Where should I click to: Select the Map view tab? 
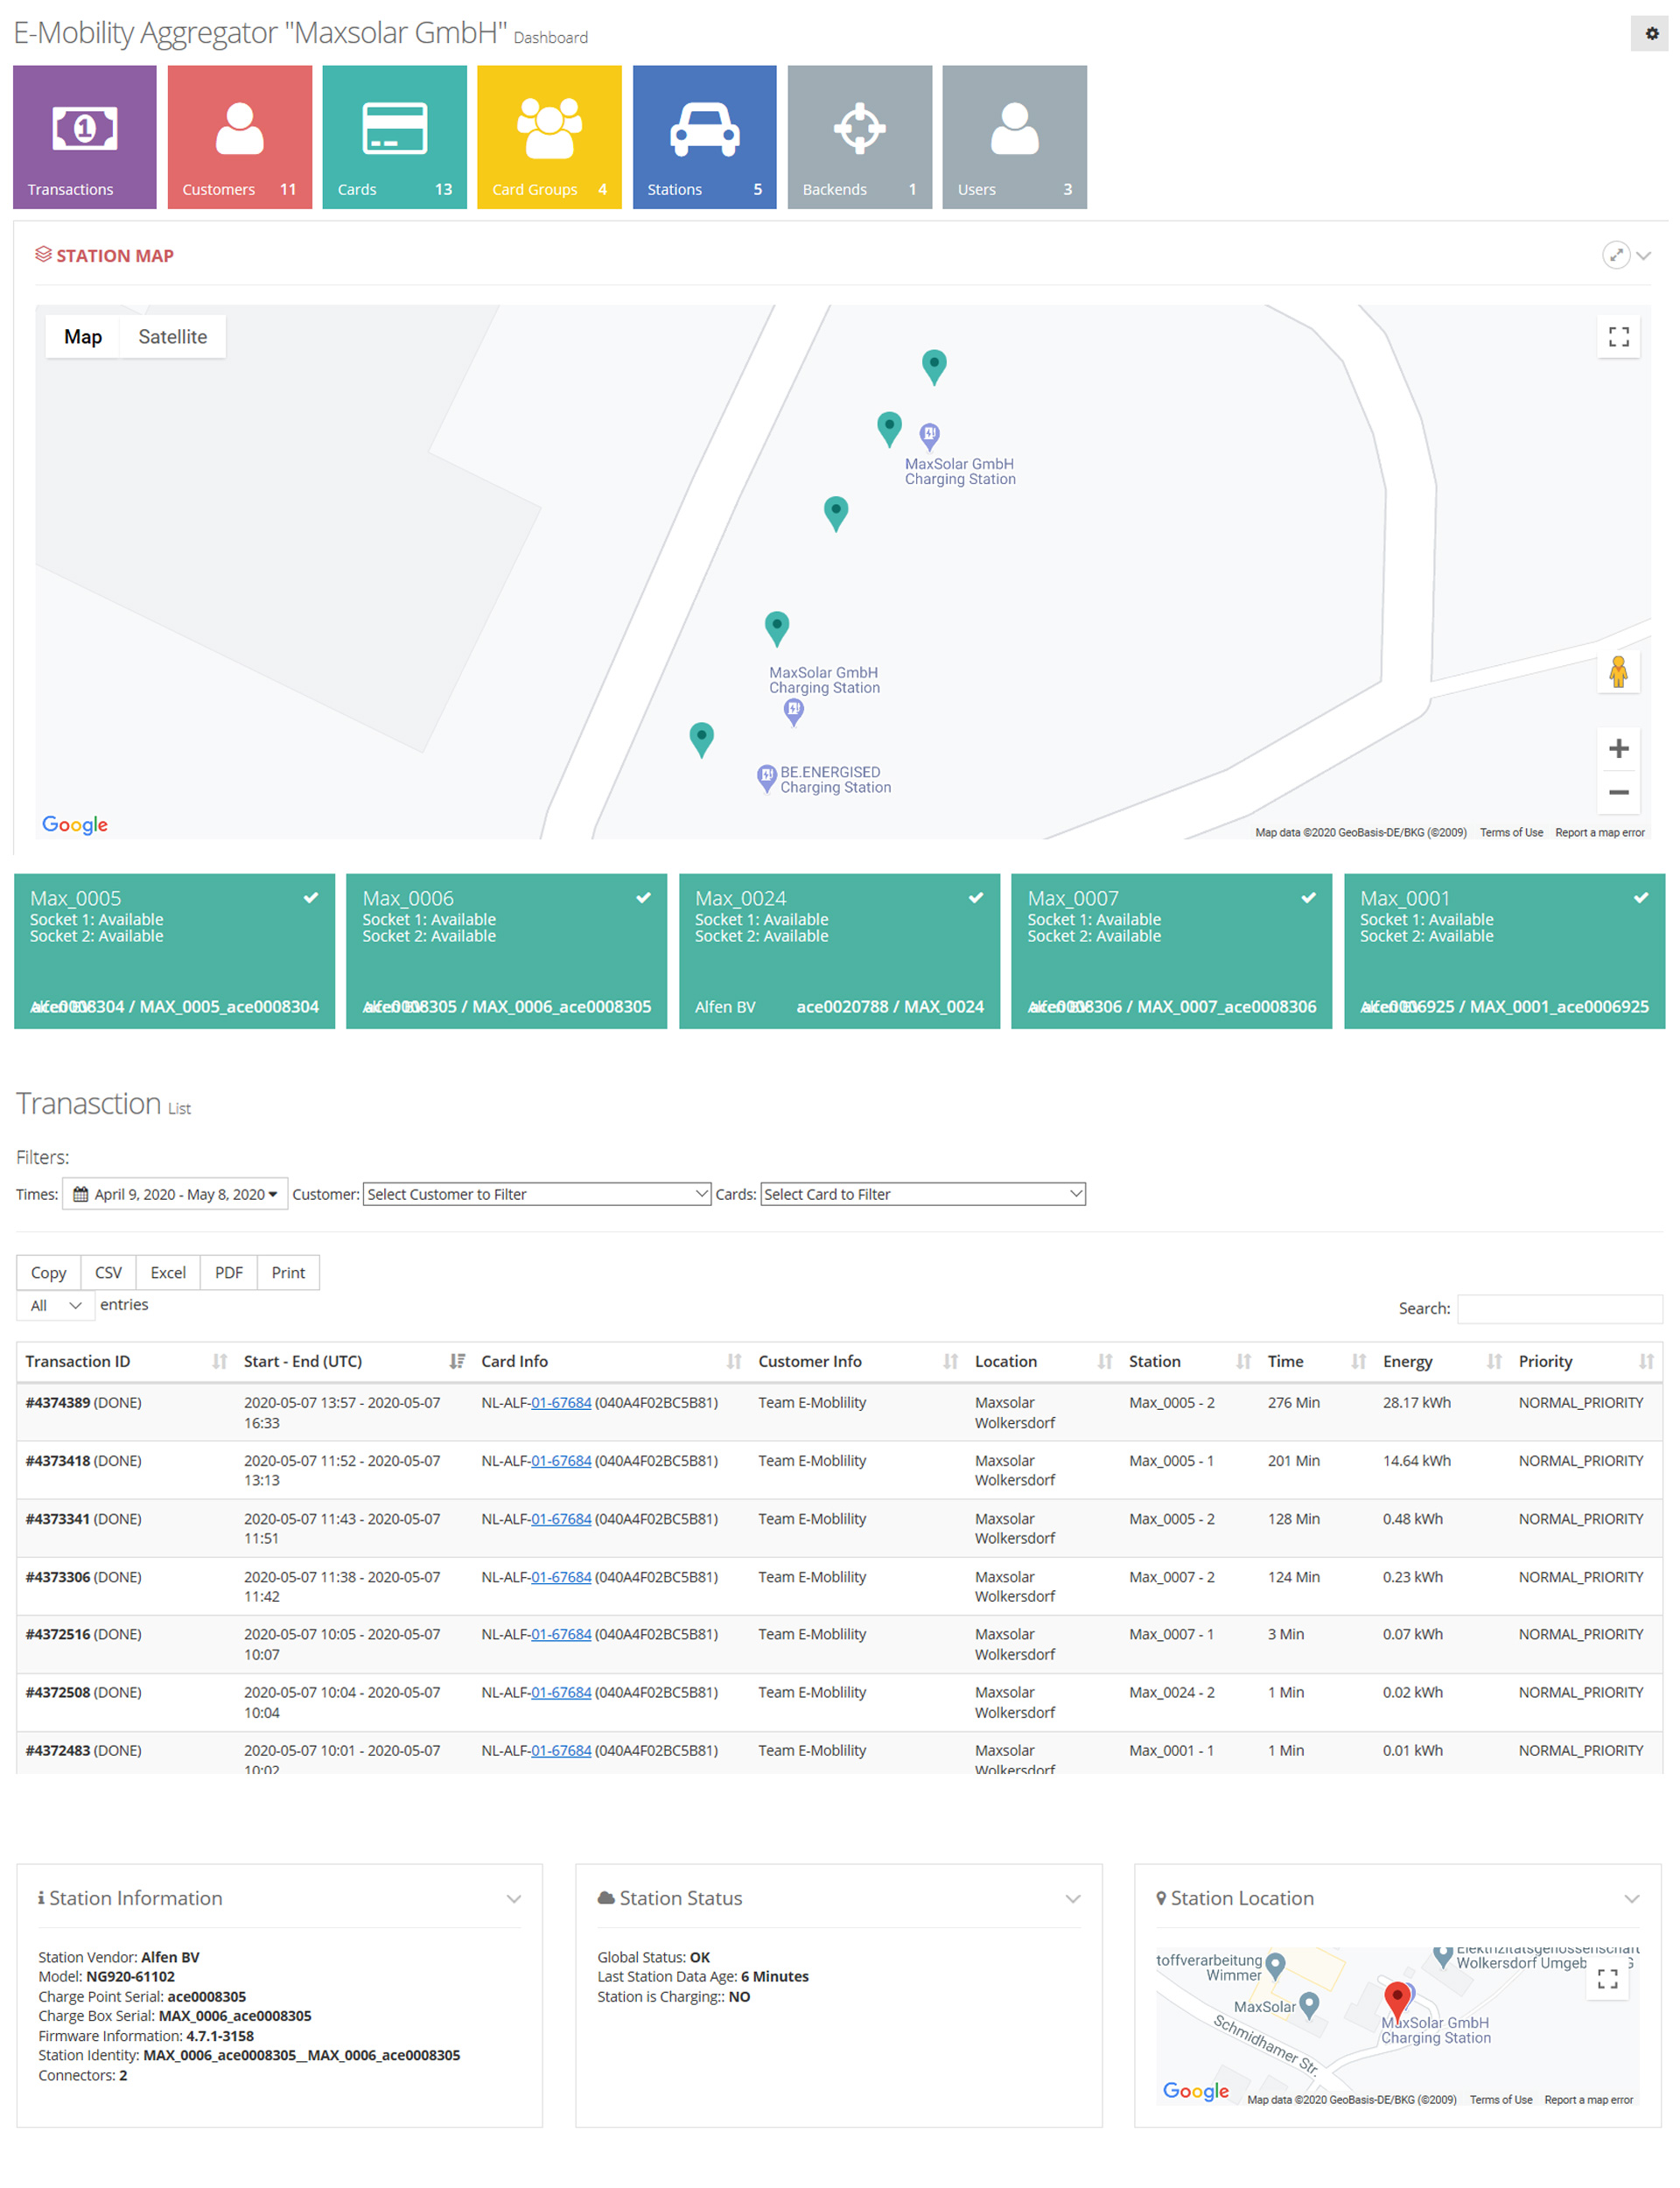coord(83,337)
